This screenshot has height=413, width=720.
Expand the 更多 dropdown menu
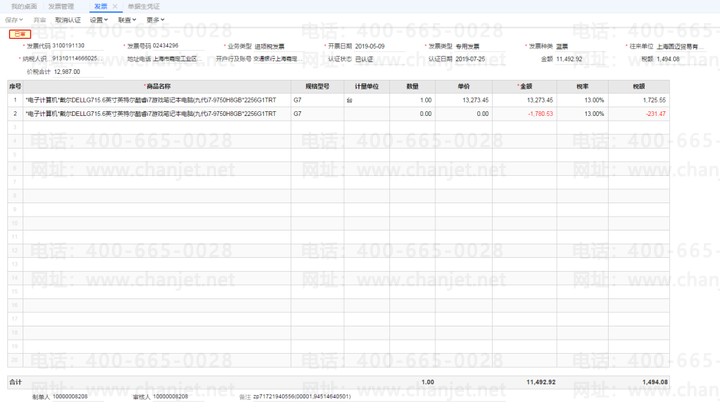click(x=156, y=20)
